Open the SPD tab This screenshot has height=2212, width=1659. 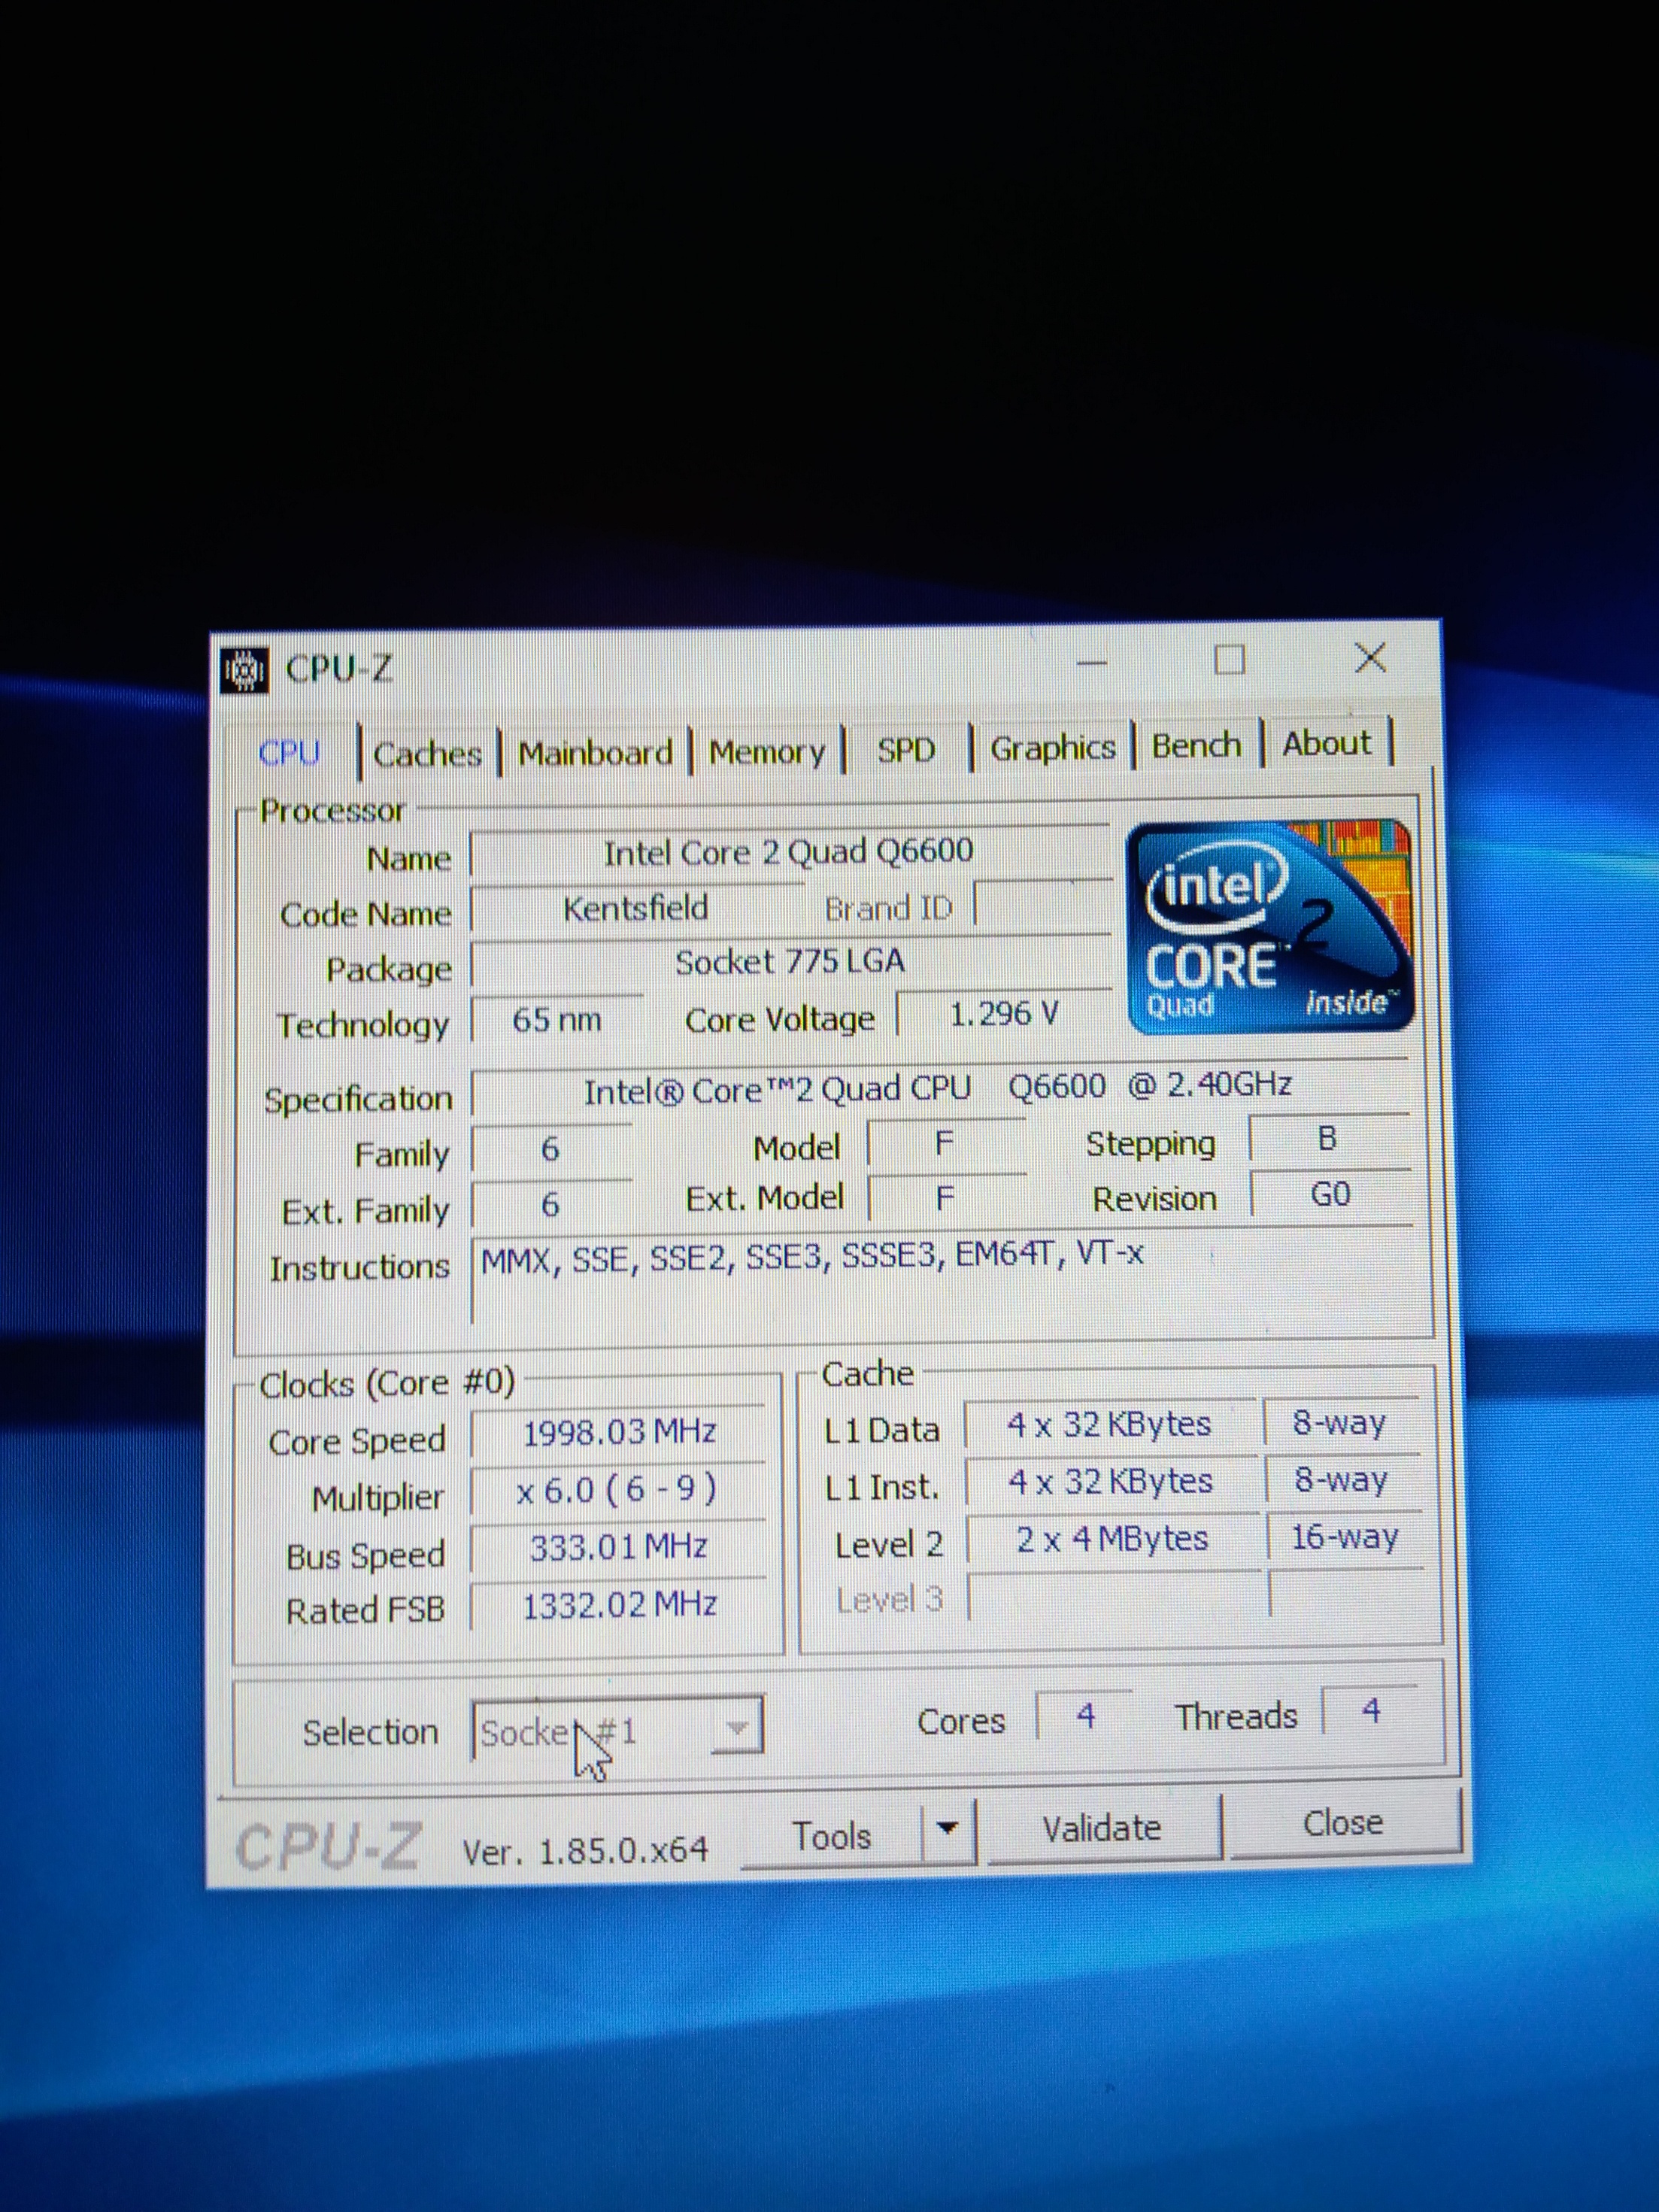pos(906,750)
